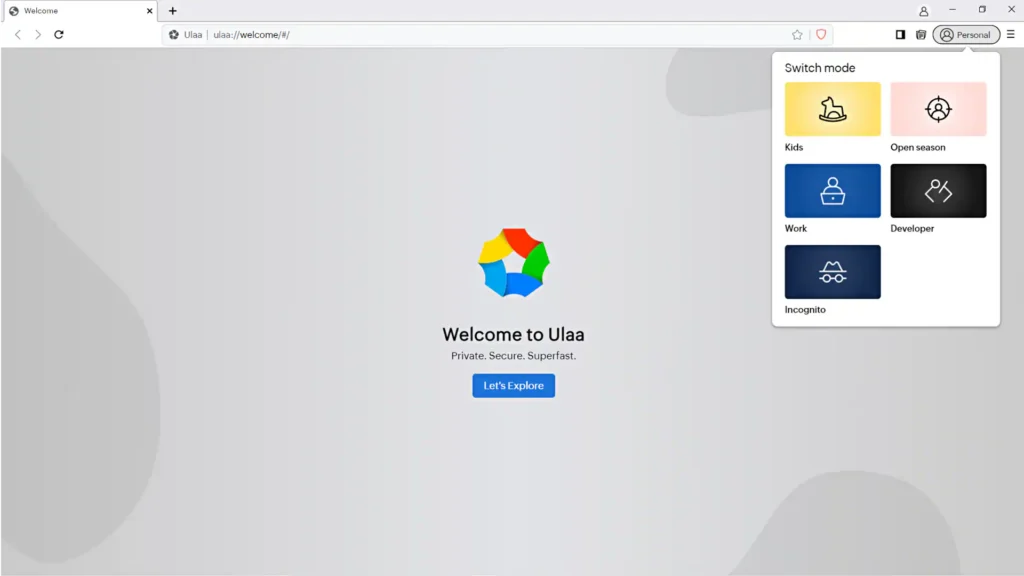Open the browsing data cleanup icon
This screenshot has height=576, width=1024.
(x=920, y=33)
